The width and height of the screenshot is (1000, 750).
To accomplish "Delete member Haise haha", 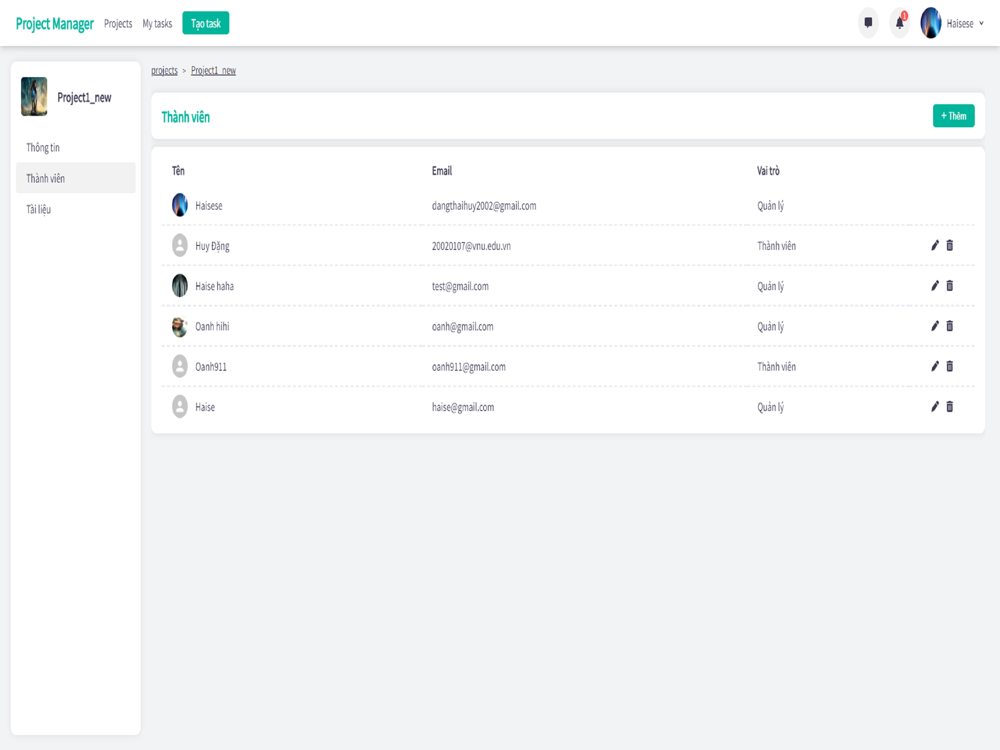I will click(950, 286).
